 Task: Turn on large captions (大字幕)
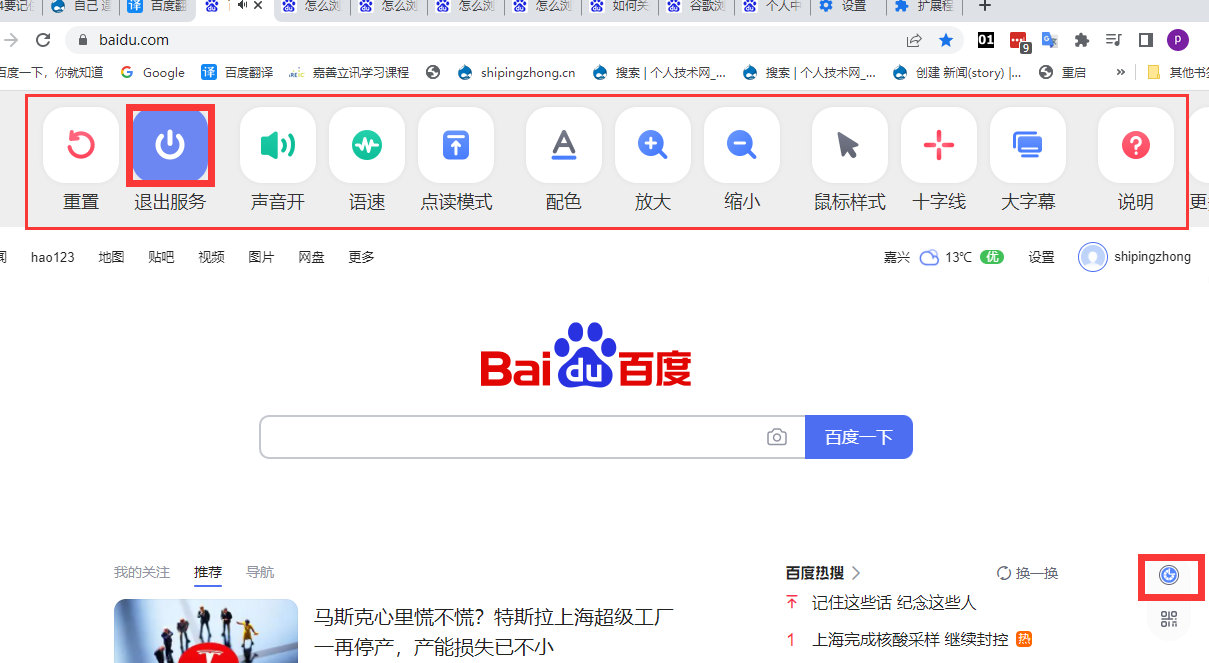click(1028, 146)
